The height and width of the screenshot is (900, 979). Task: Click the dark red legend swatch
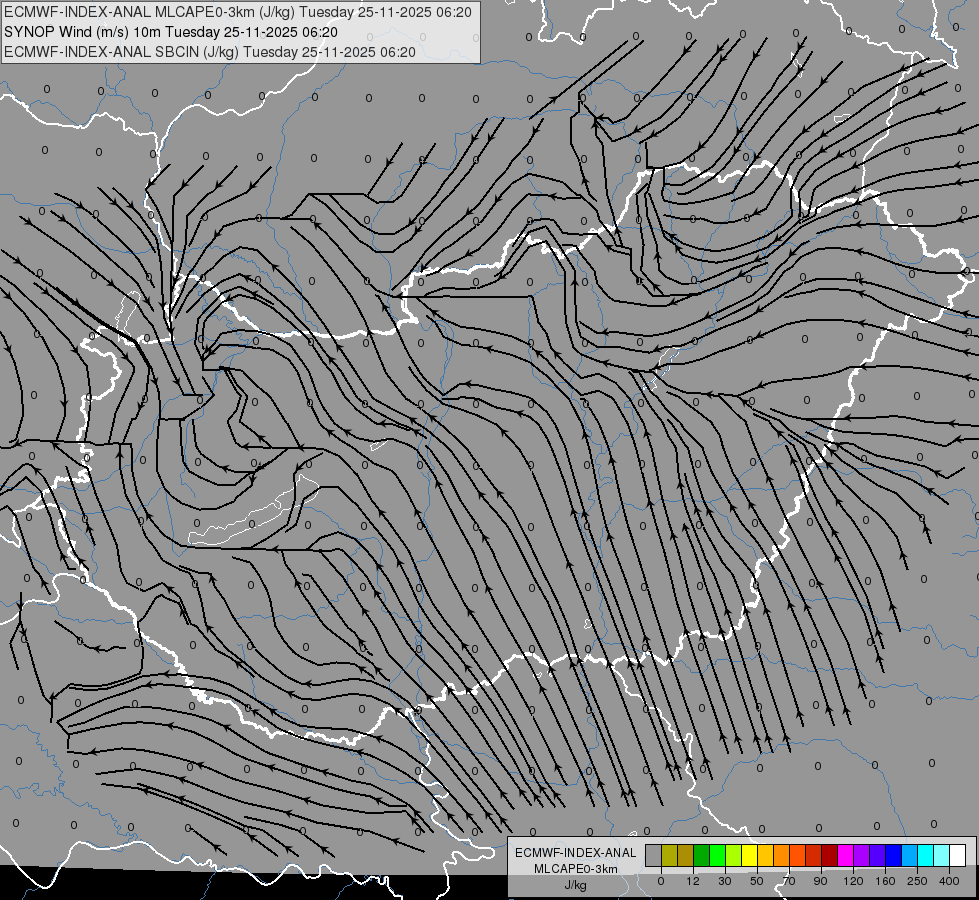(x=830, y=855)
